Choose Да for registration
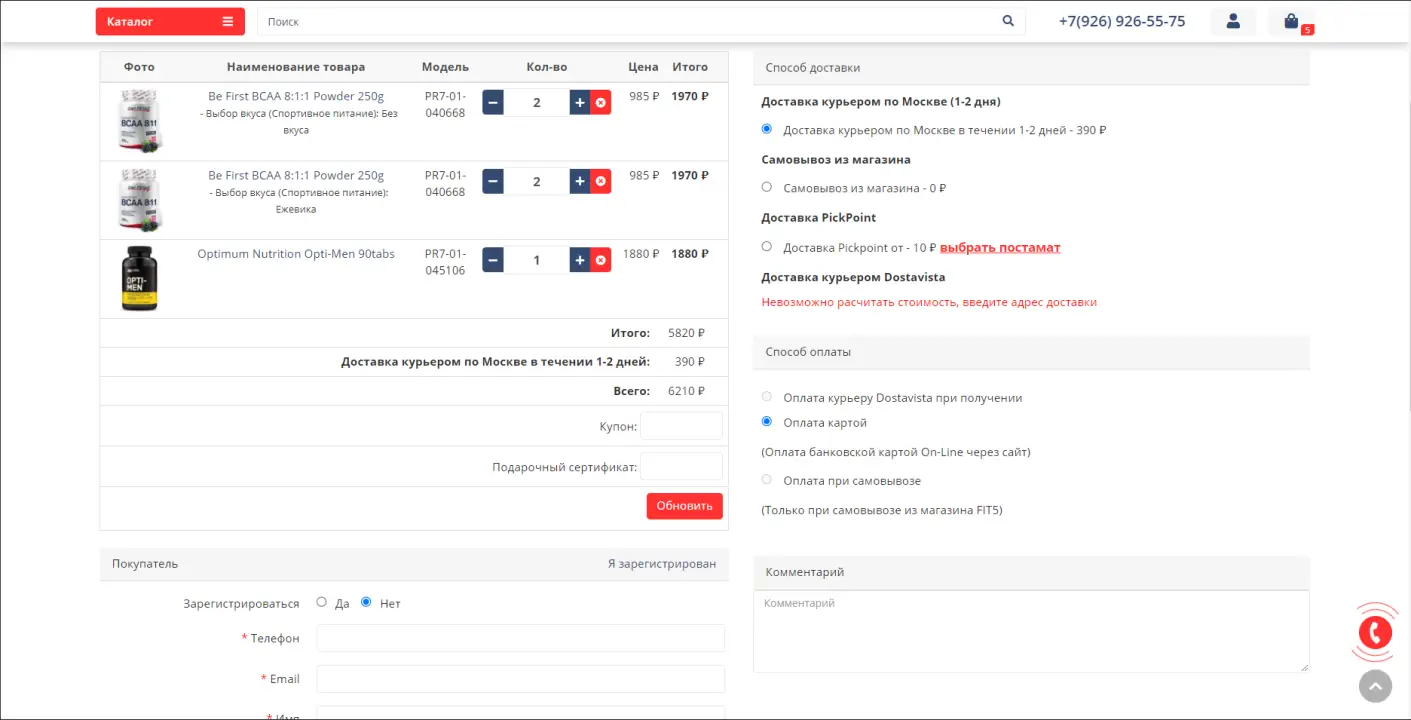 point(321,602)
